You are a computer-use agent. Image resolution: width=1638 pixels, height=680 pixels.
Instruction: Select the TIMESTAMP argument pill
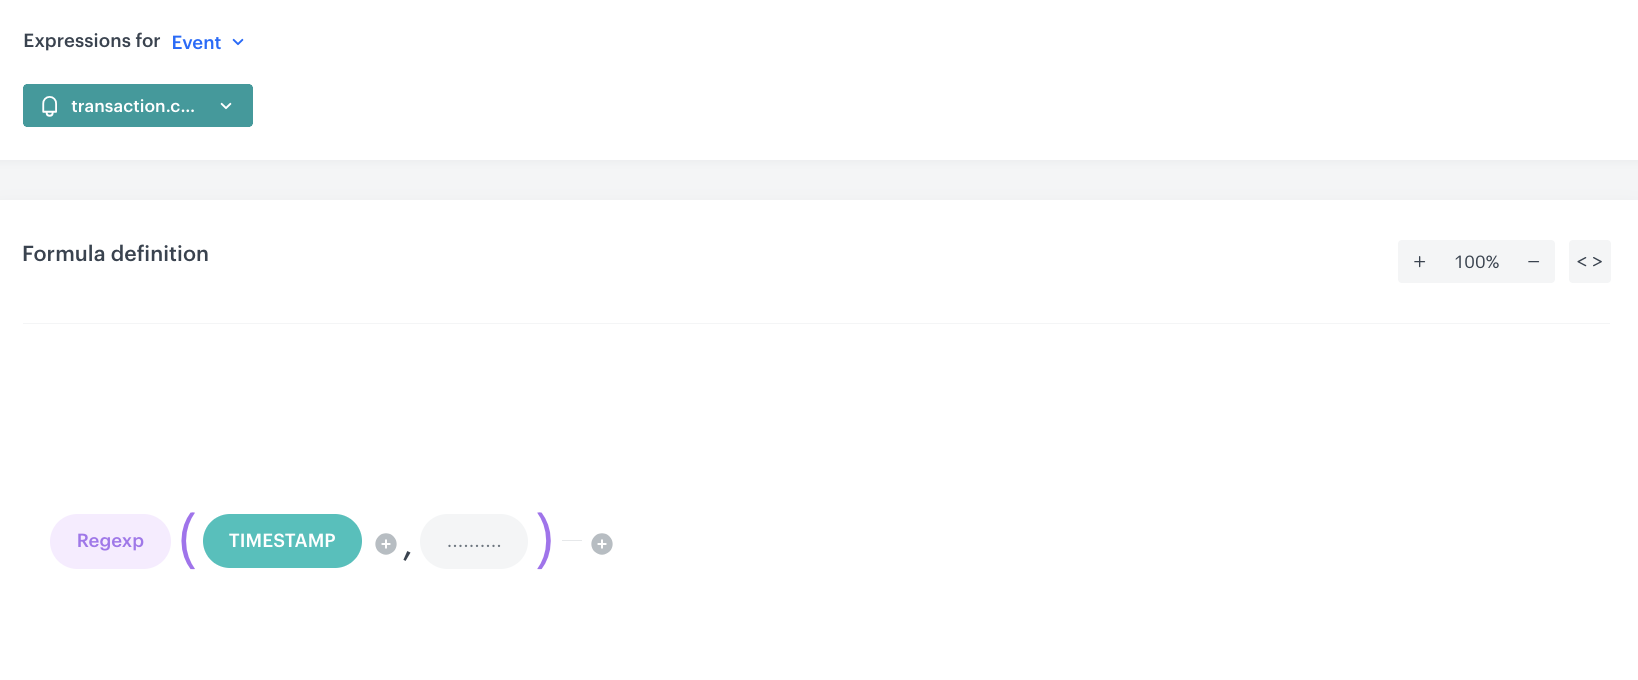(281, 540)
